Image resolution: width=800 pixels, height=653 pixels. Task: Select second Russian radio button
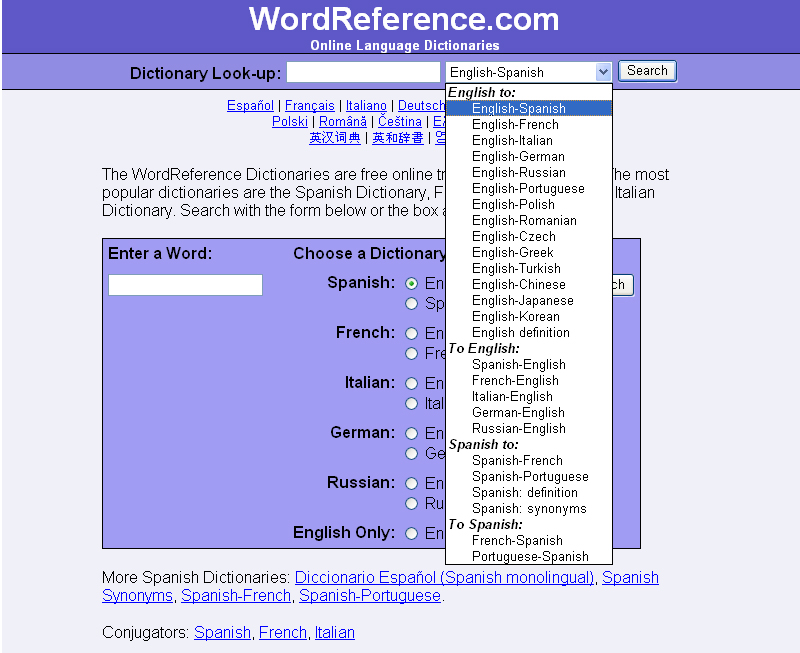click(411, 504)
